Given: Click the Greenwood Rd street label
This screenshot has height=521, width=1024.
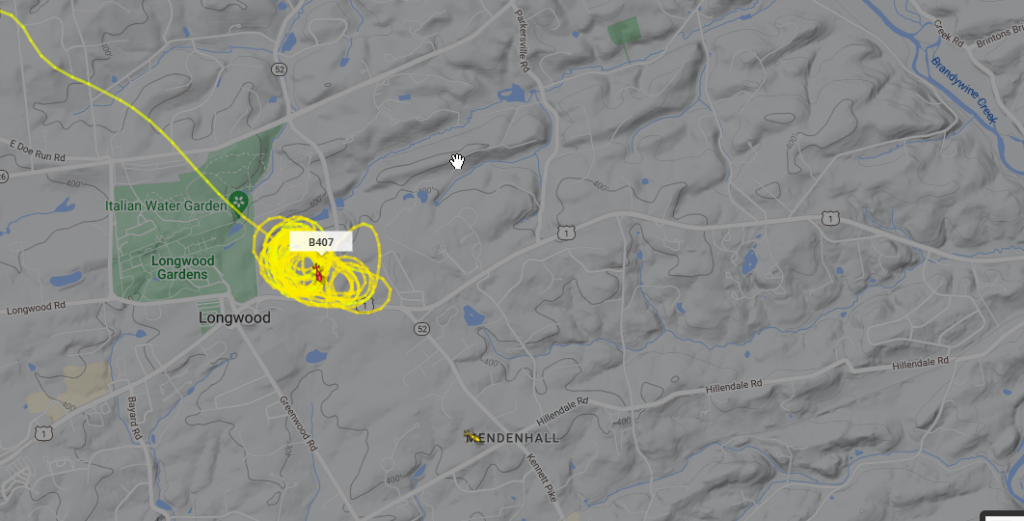Looking at the screenshot, I should pos(298,423).
